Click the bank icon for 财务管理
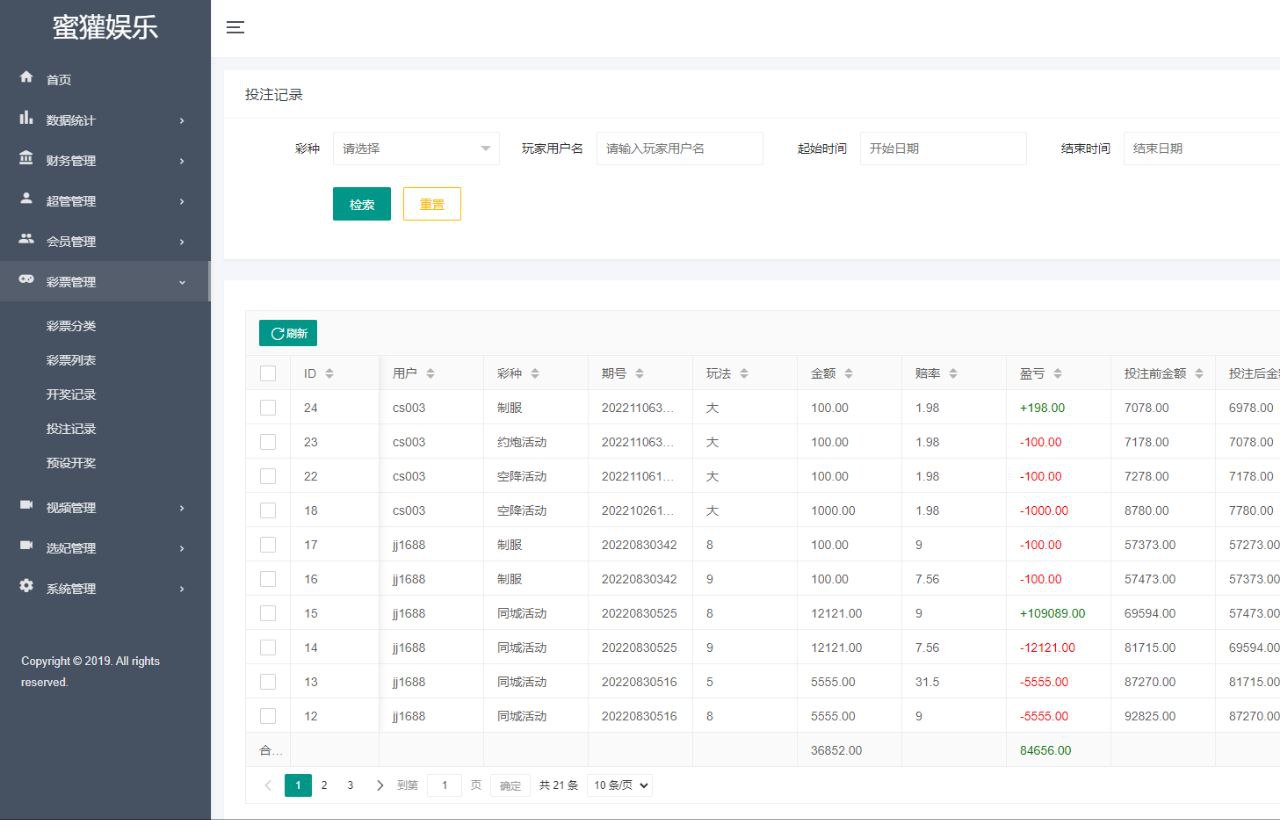Viewport: 1280px width, 820px height. (x=27, y=159)
